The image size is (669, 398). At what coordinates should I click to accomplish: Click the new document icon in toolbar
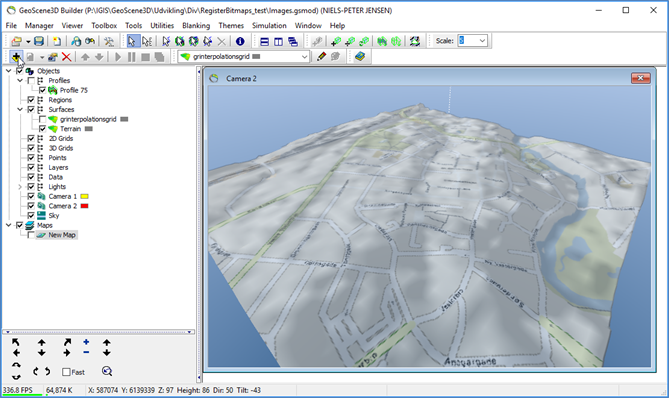[57, 41]
